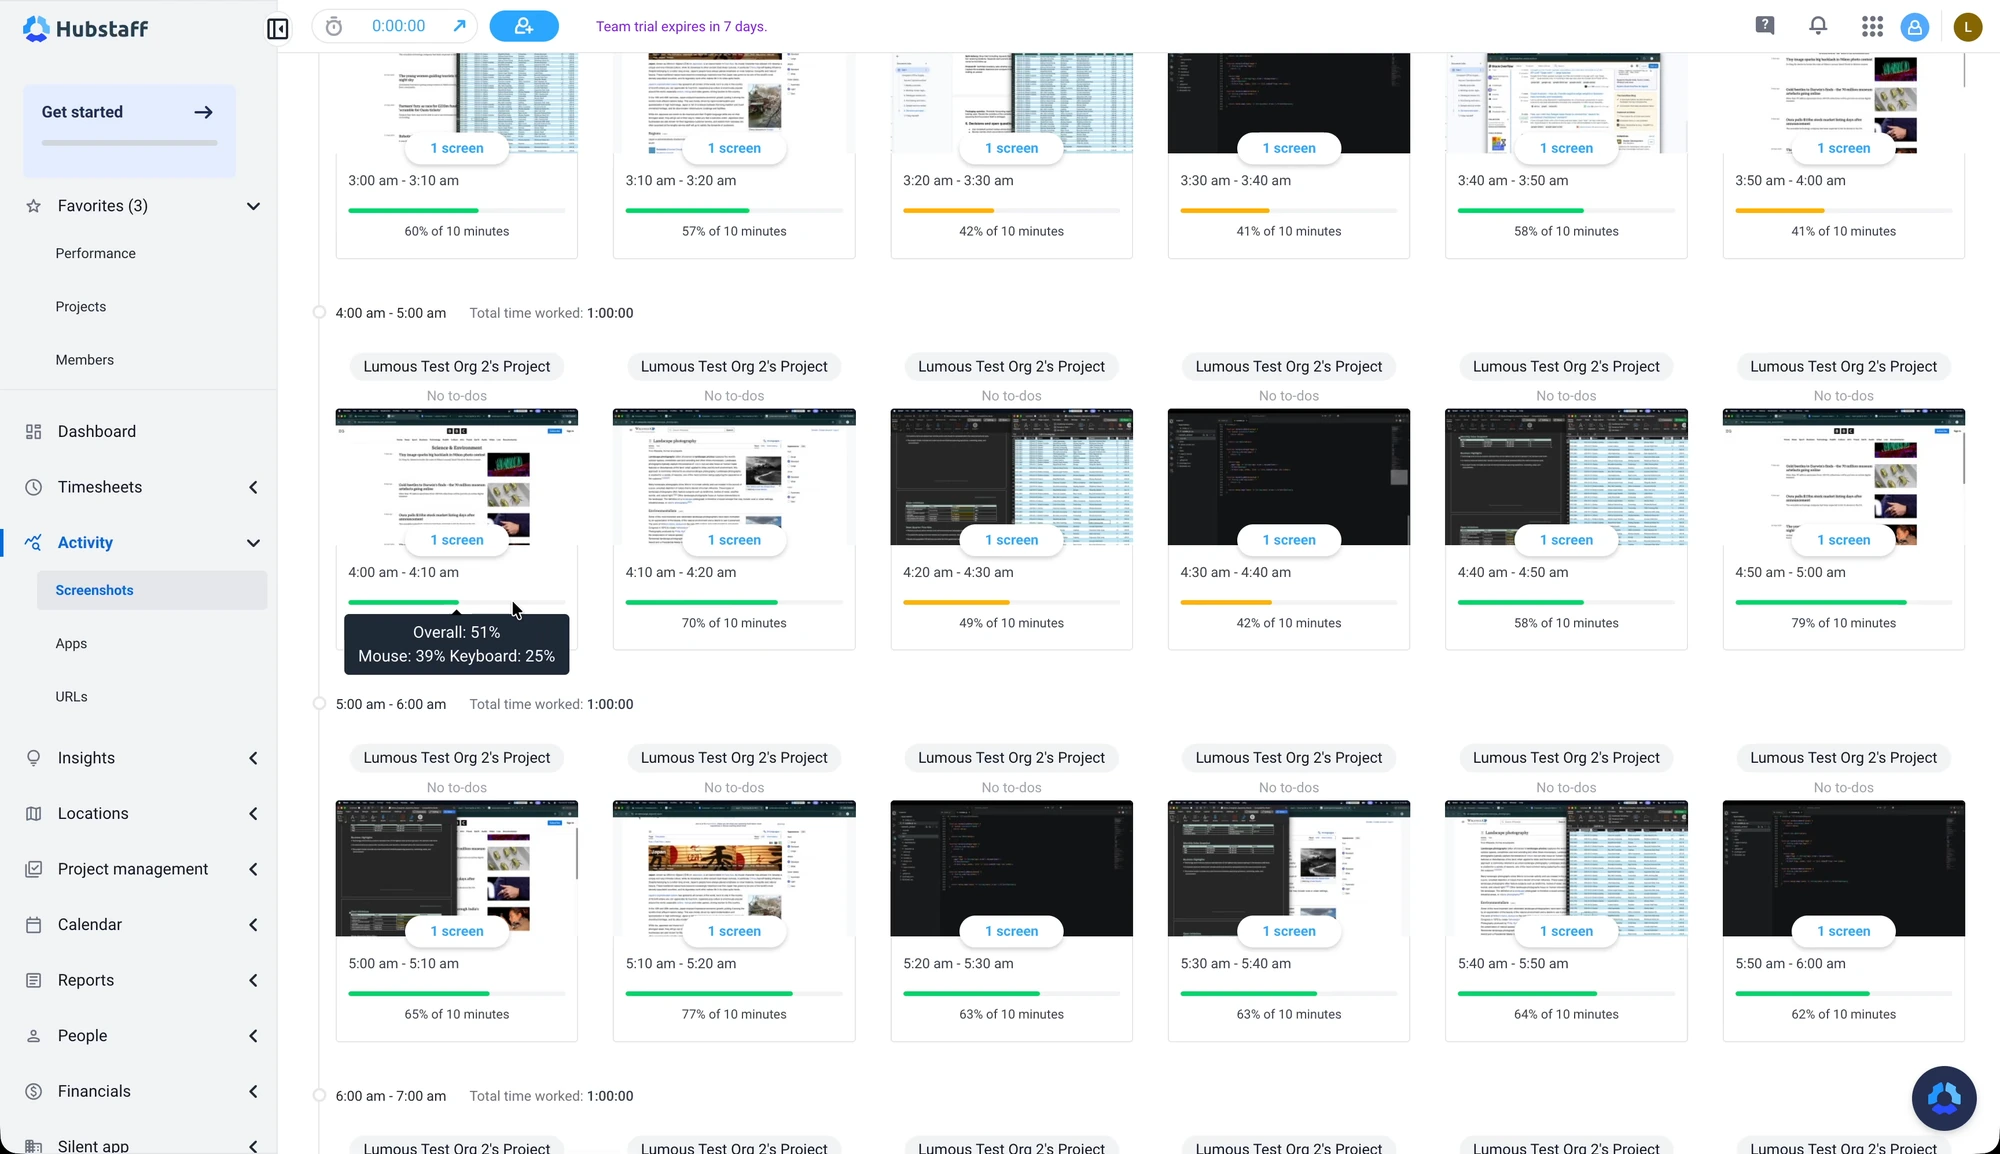Select Screenshots in the Activity submenu

coord(152,590)
